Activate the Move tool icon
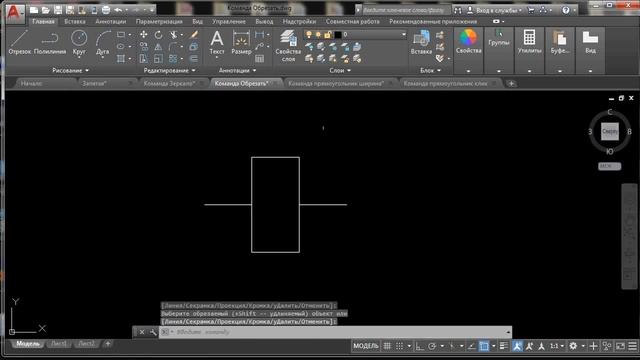Screen dimensions: 640x360 pos(144,35)
